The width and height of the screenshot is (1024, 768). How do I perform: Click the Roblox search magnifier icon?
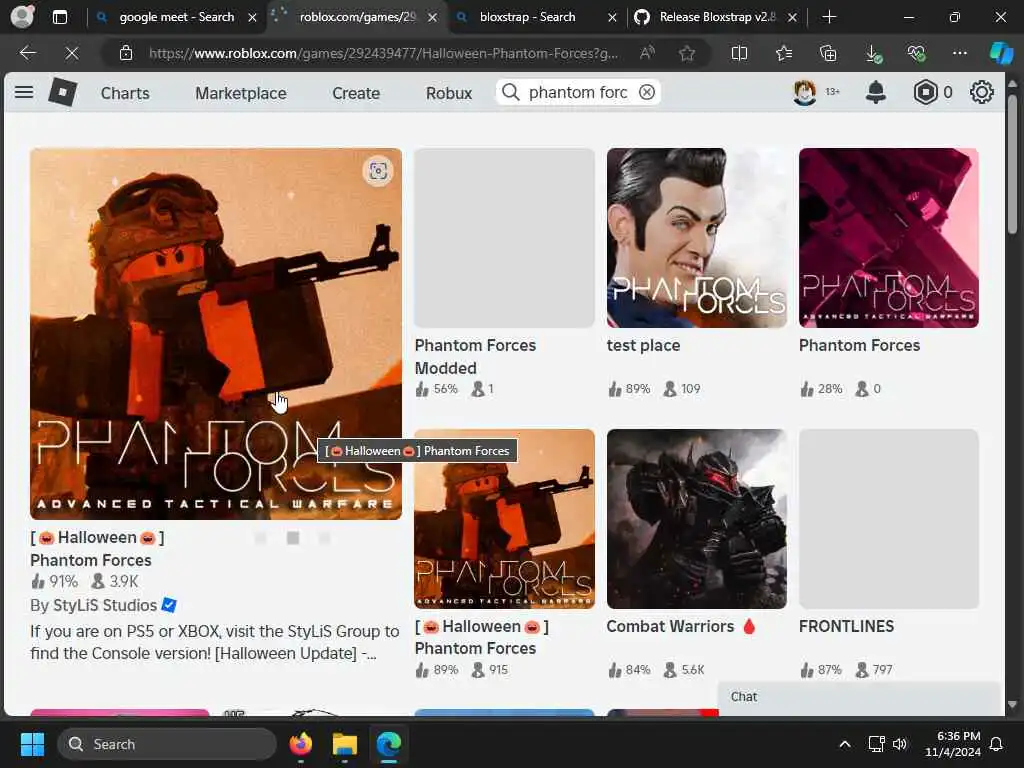coord(511,92)
